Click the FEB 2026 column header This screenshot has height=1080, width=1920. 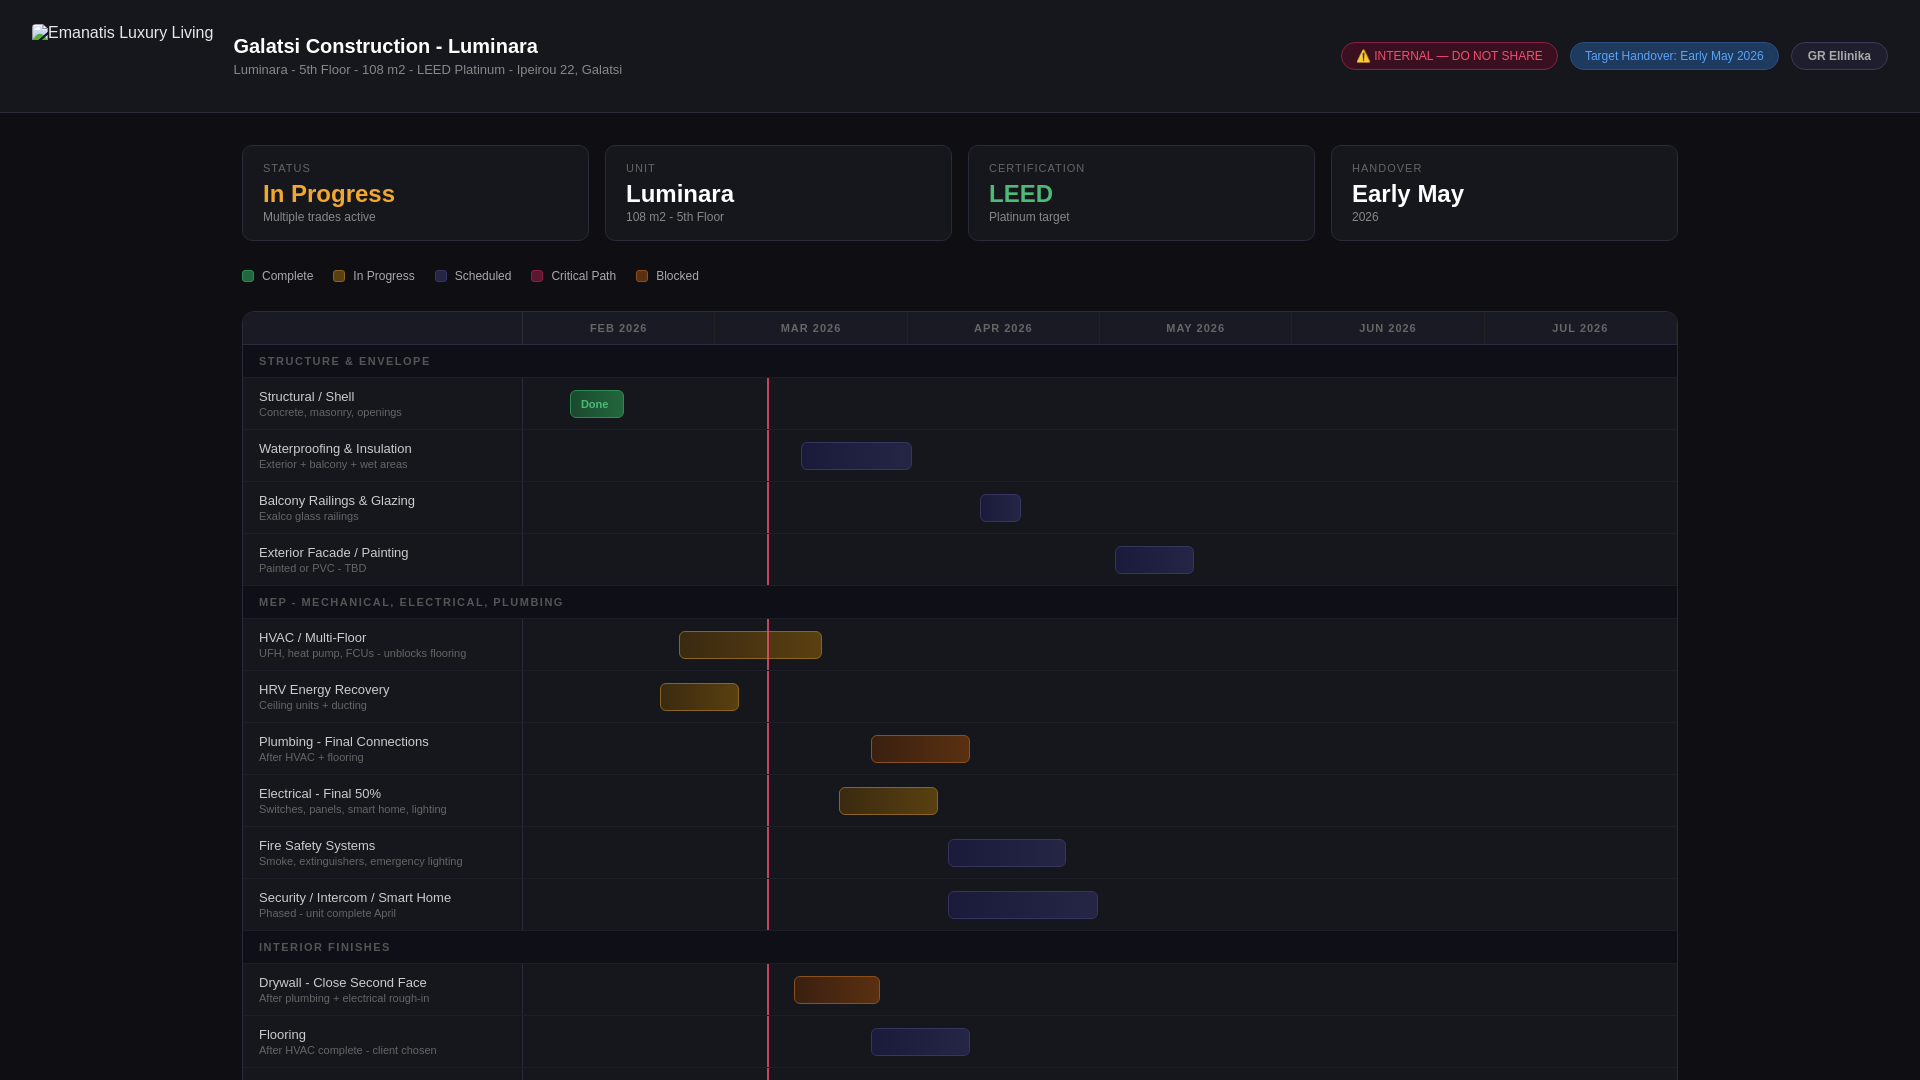tap(618, 328)
